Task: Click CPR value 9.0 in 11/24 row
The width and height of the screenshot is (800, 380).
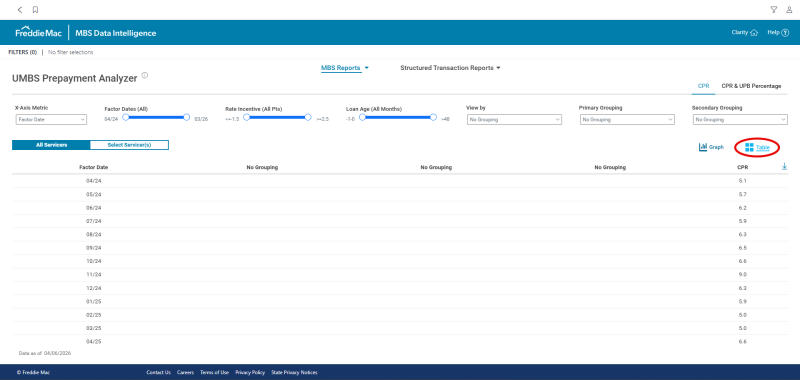Action: coord(742,274)
